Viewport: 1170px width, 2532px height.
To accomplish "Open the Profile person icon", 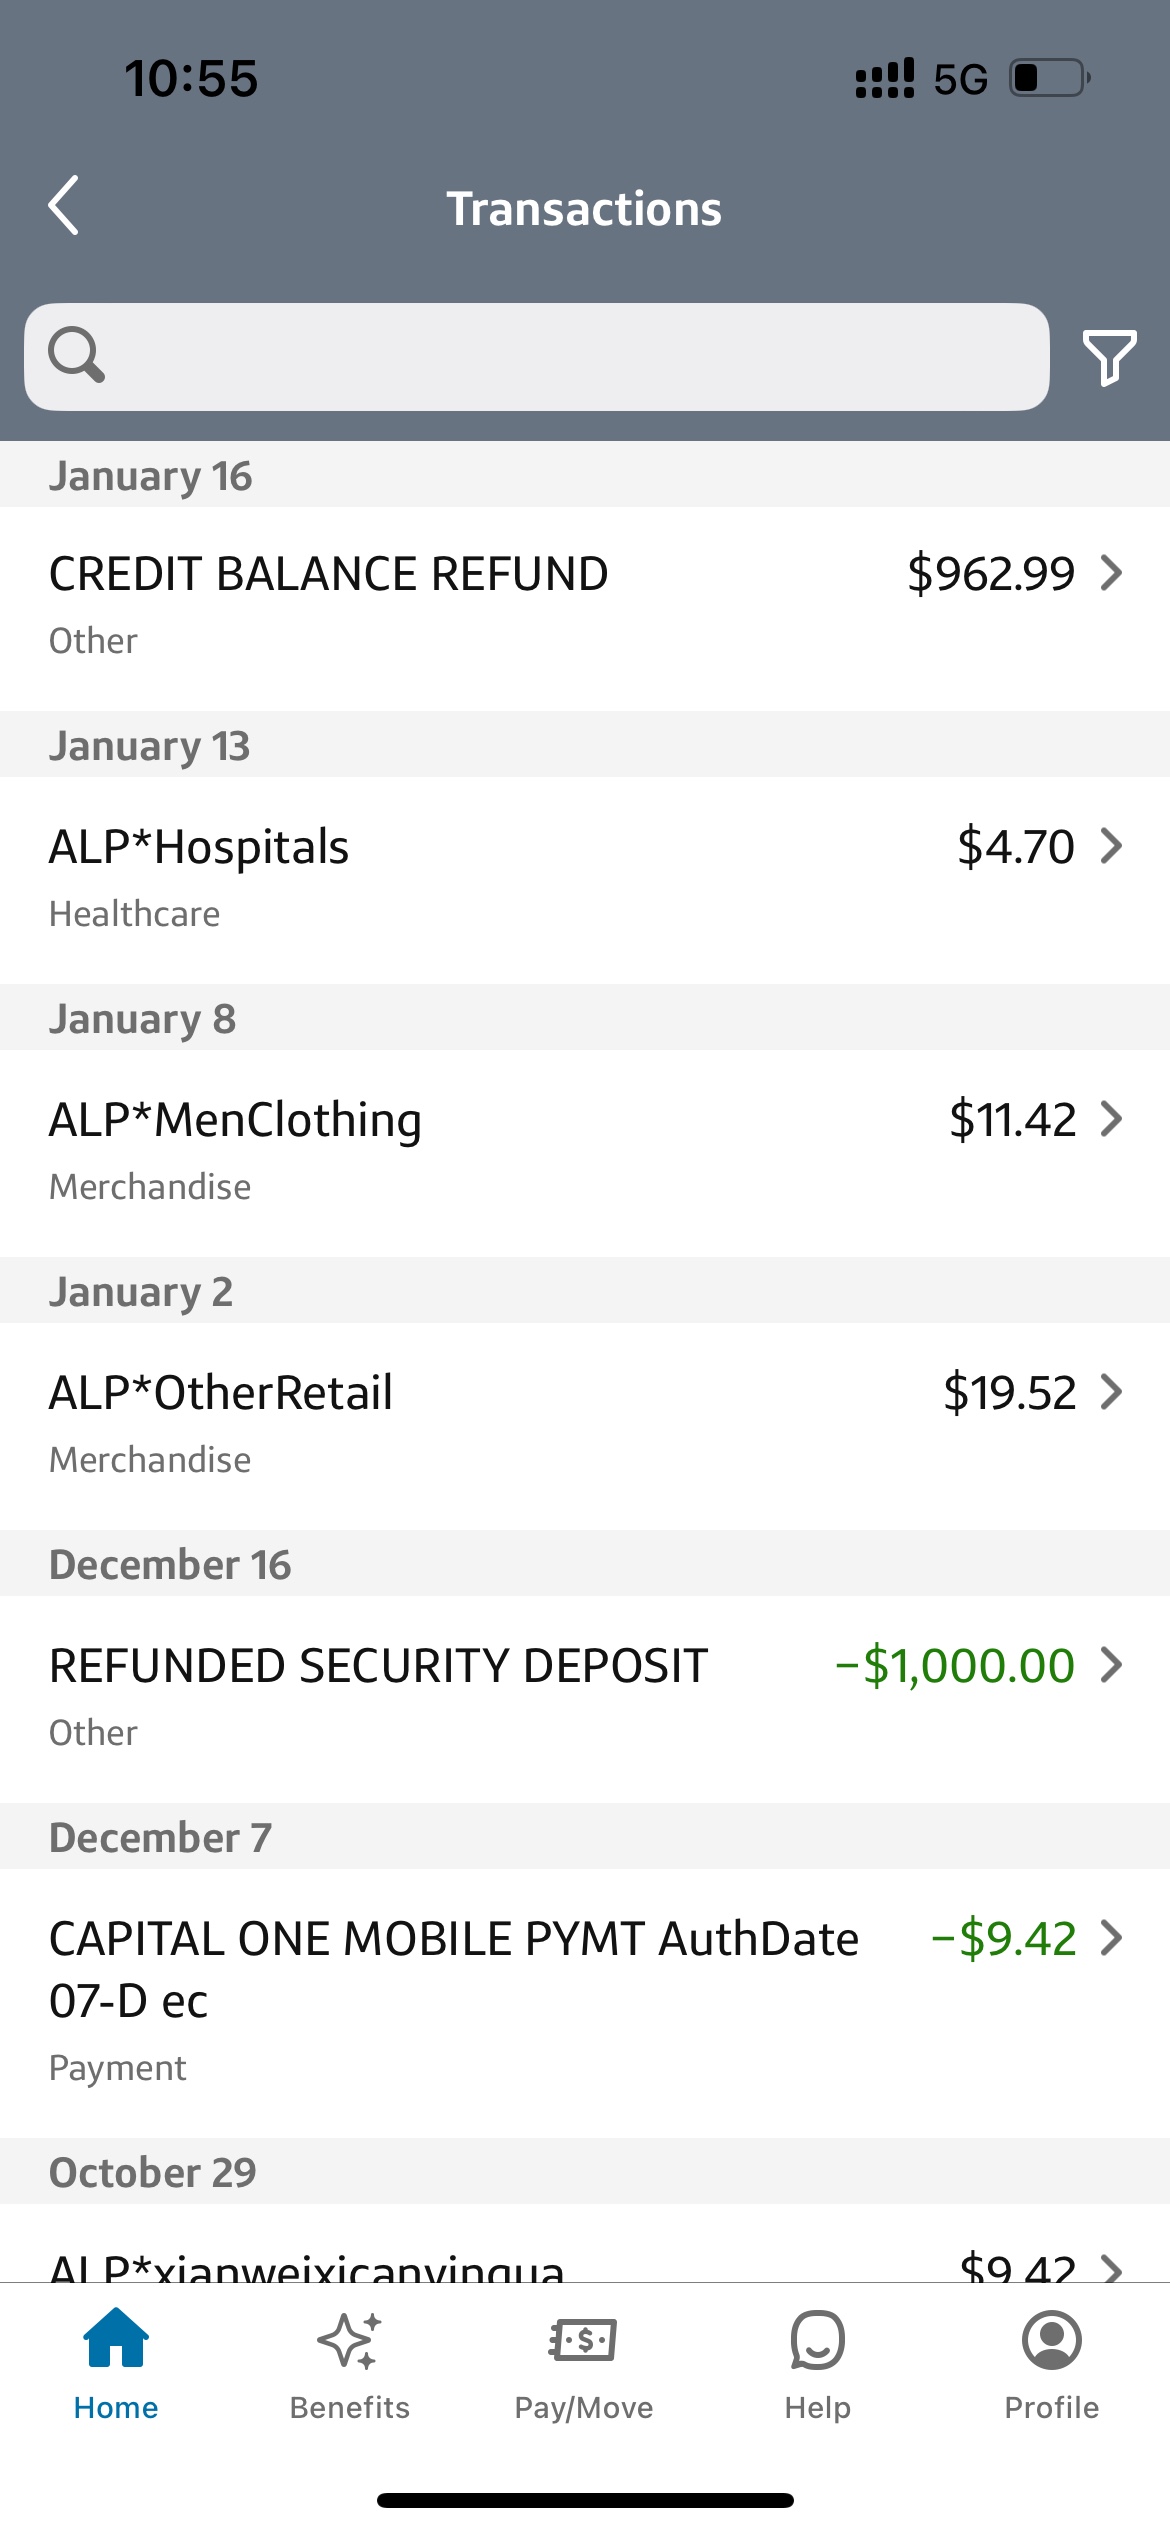I will 1051,2340.
